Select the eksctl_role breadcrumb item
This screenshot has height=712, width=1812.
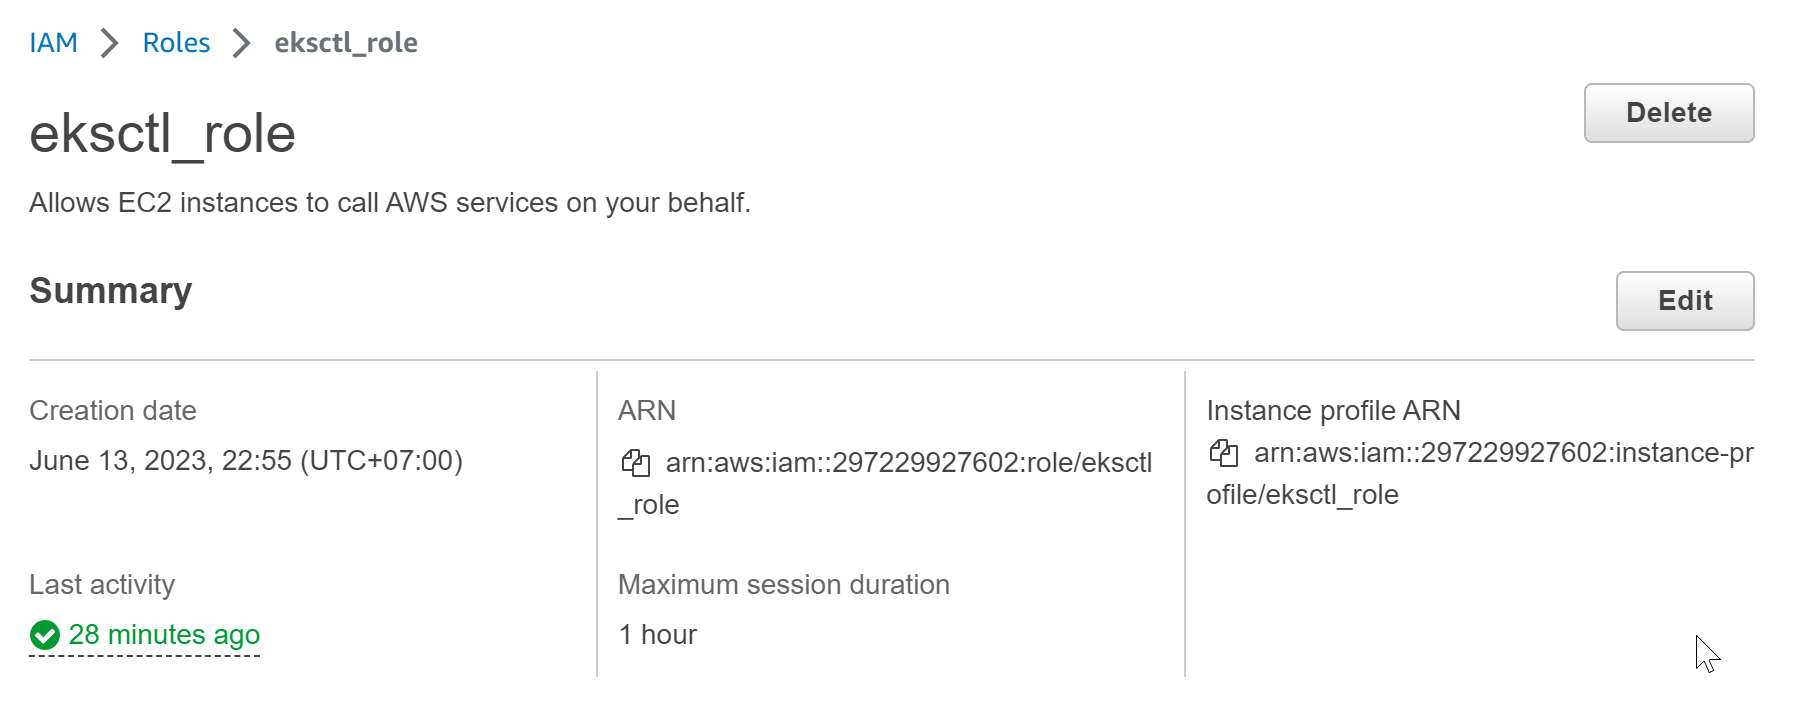coord(346,42)
